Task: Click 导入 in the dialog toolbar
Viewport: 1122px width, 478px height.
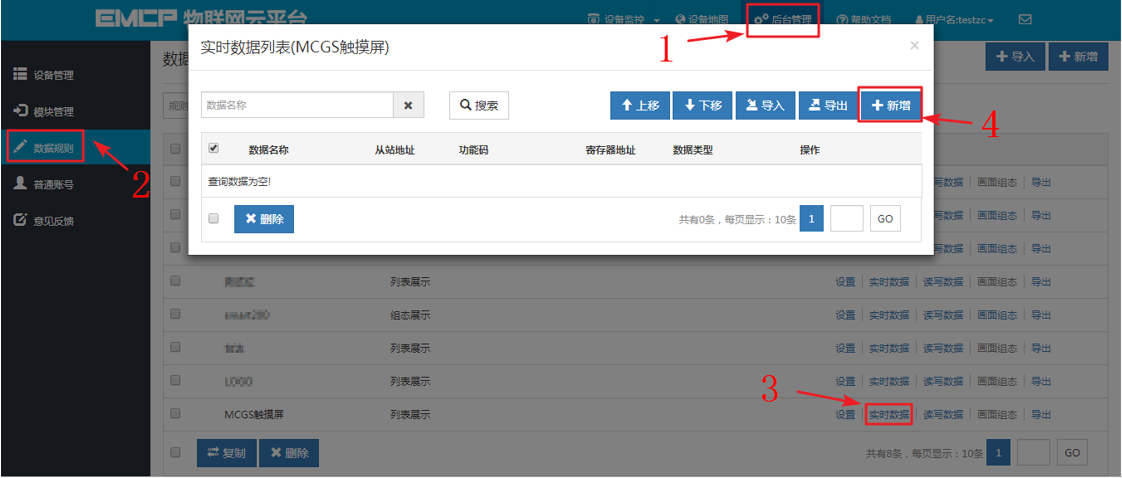Action: pos(765,105)
